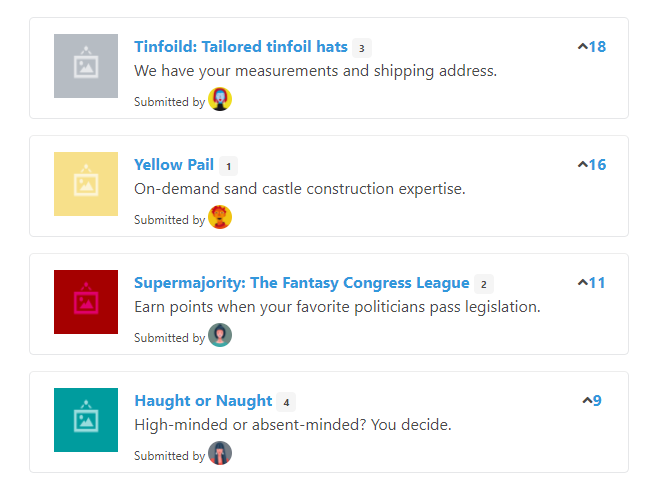662x488 pixels.
Task: Upvote Supermajority with the 11 arrow
Action: [591, 282]
